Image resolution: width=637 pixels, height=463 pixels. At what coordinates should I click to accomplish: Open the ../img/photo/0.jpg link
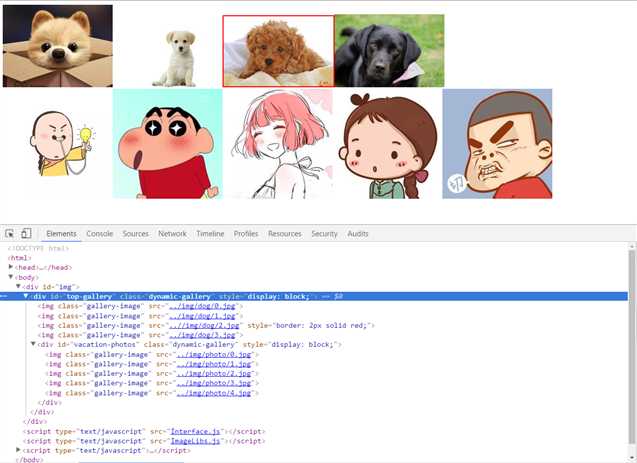[x=214, y=354]
